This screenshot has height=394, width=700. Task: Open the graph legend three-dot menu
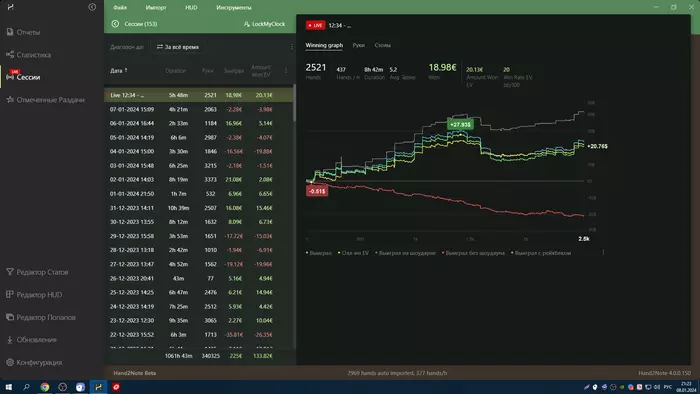[x=603, y=253]
